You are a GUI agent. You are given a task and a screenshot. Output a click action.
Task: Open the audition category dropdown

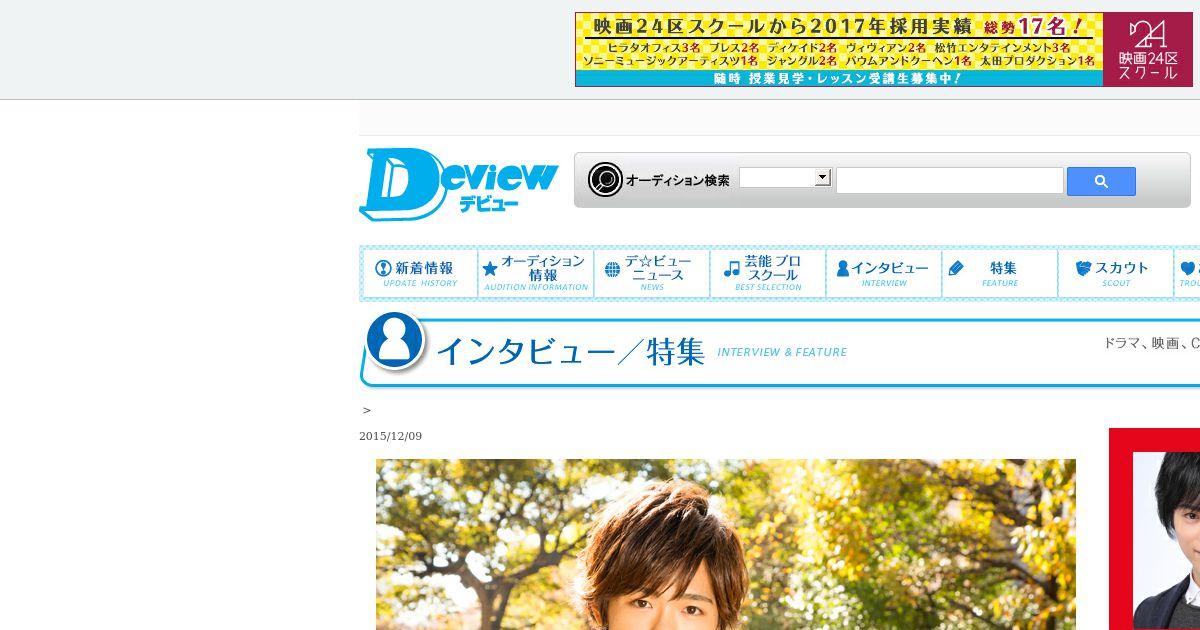click(x=785, y=178)
